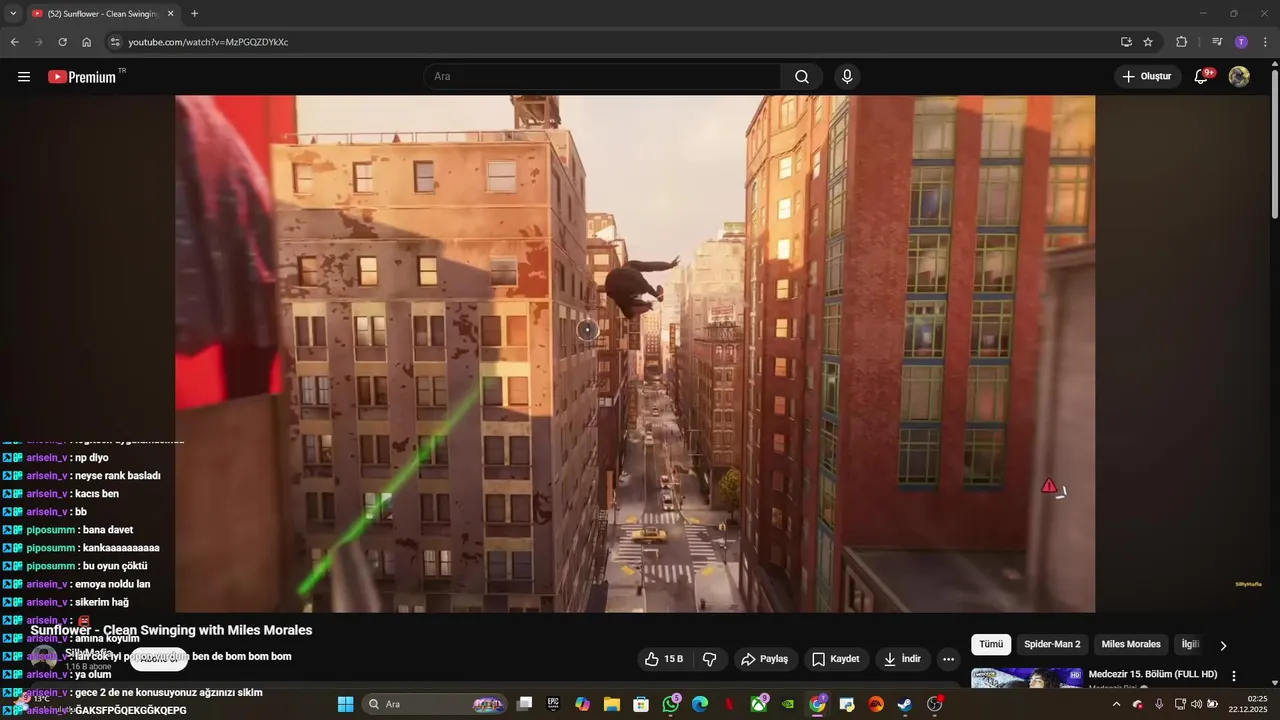The image size is (1280, 720).
Task: Open browser home page button
Action: tap(87, 42)
